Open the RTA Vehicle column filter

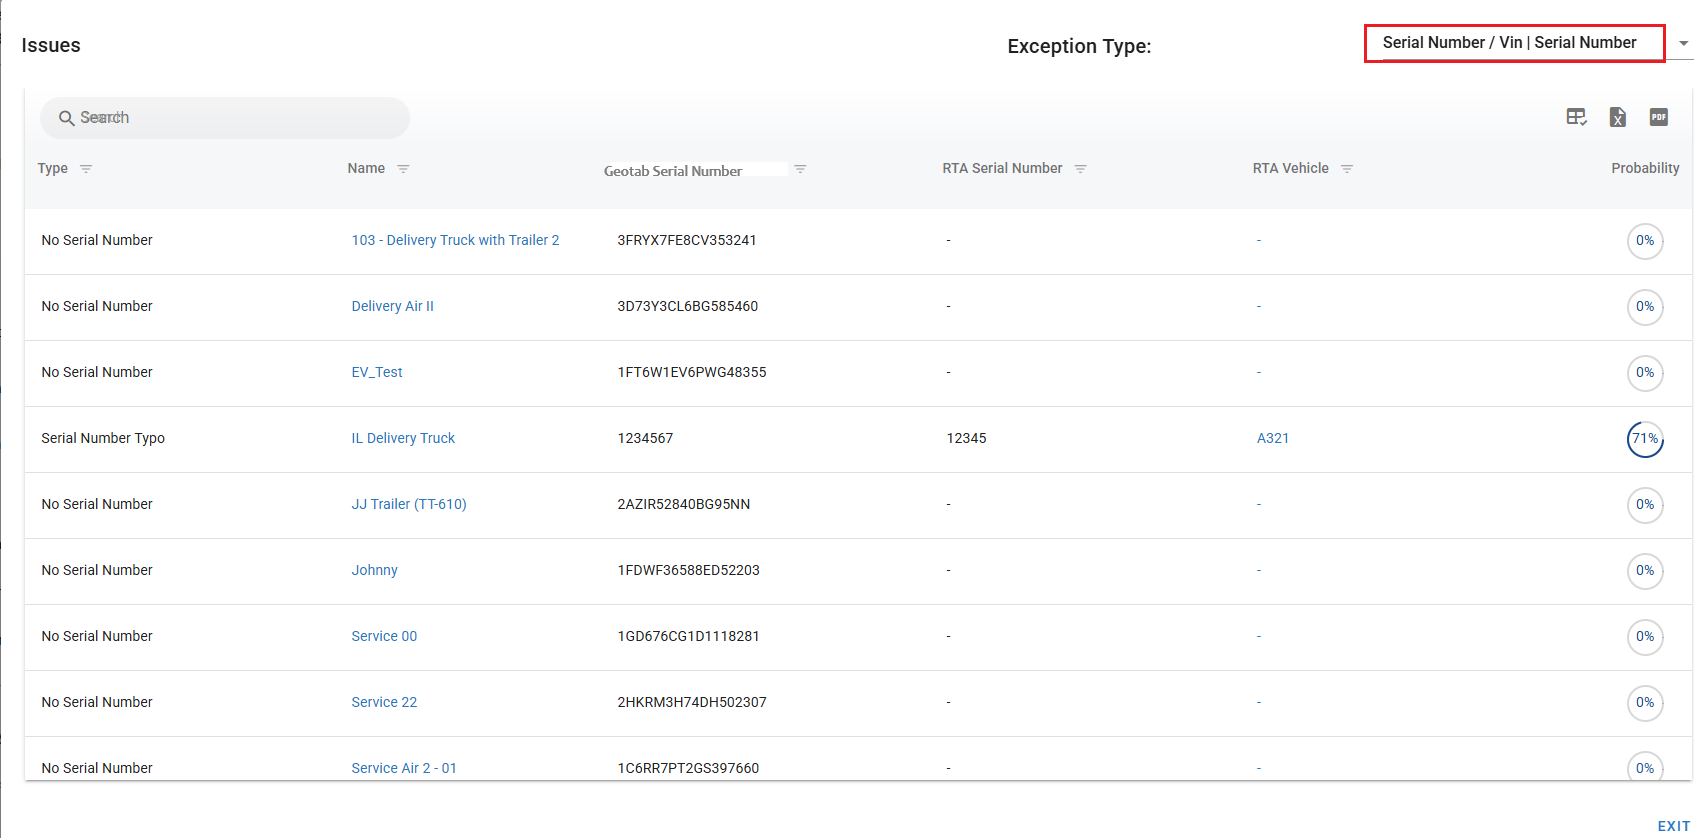1346,169
